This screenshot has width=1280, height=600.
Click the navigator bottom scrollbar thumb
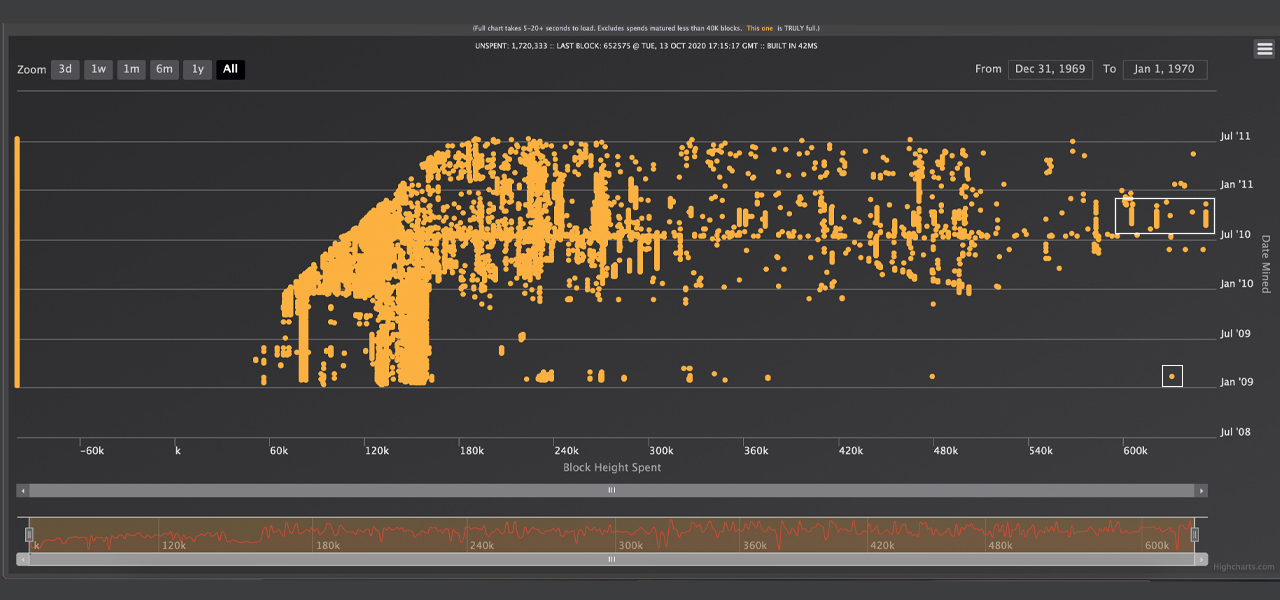coord(612,560)
